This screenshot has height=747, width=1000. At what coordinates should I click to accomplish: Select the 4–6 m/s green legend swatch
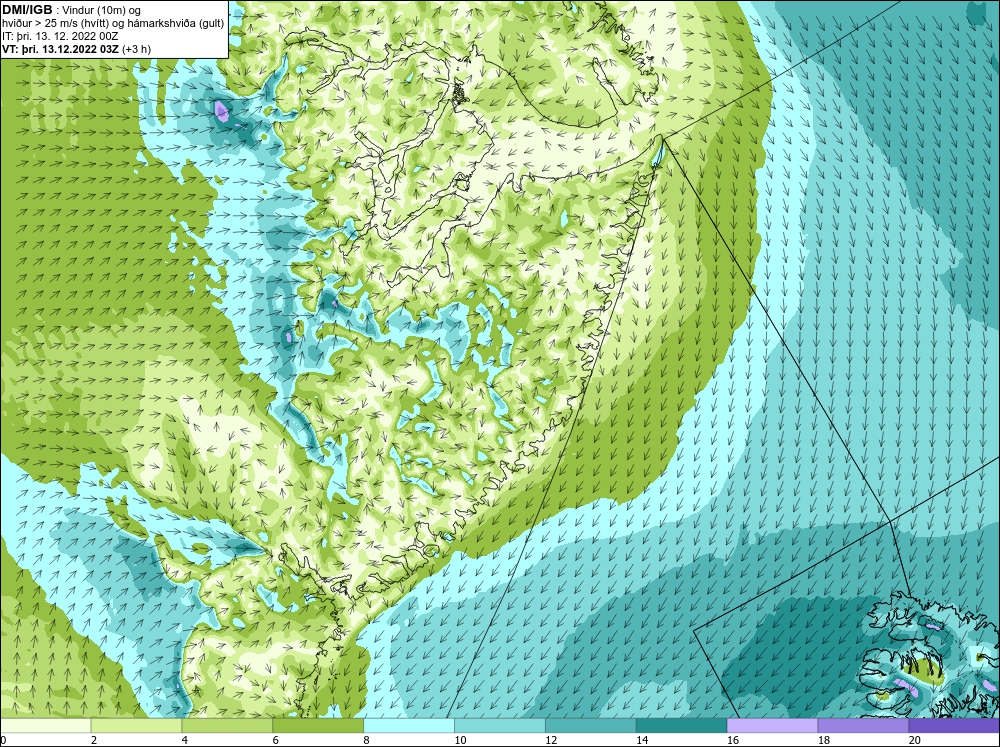click(x=227, y=725)
